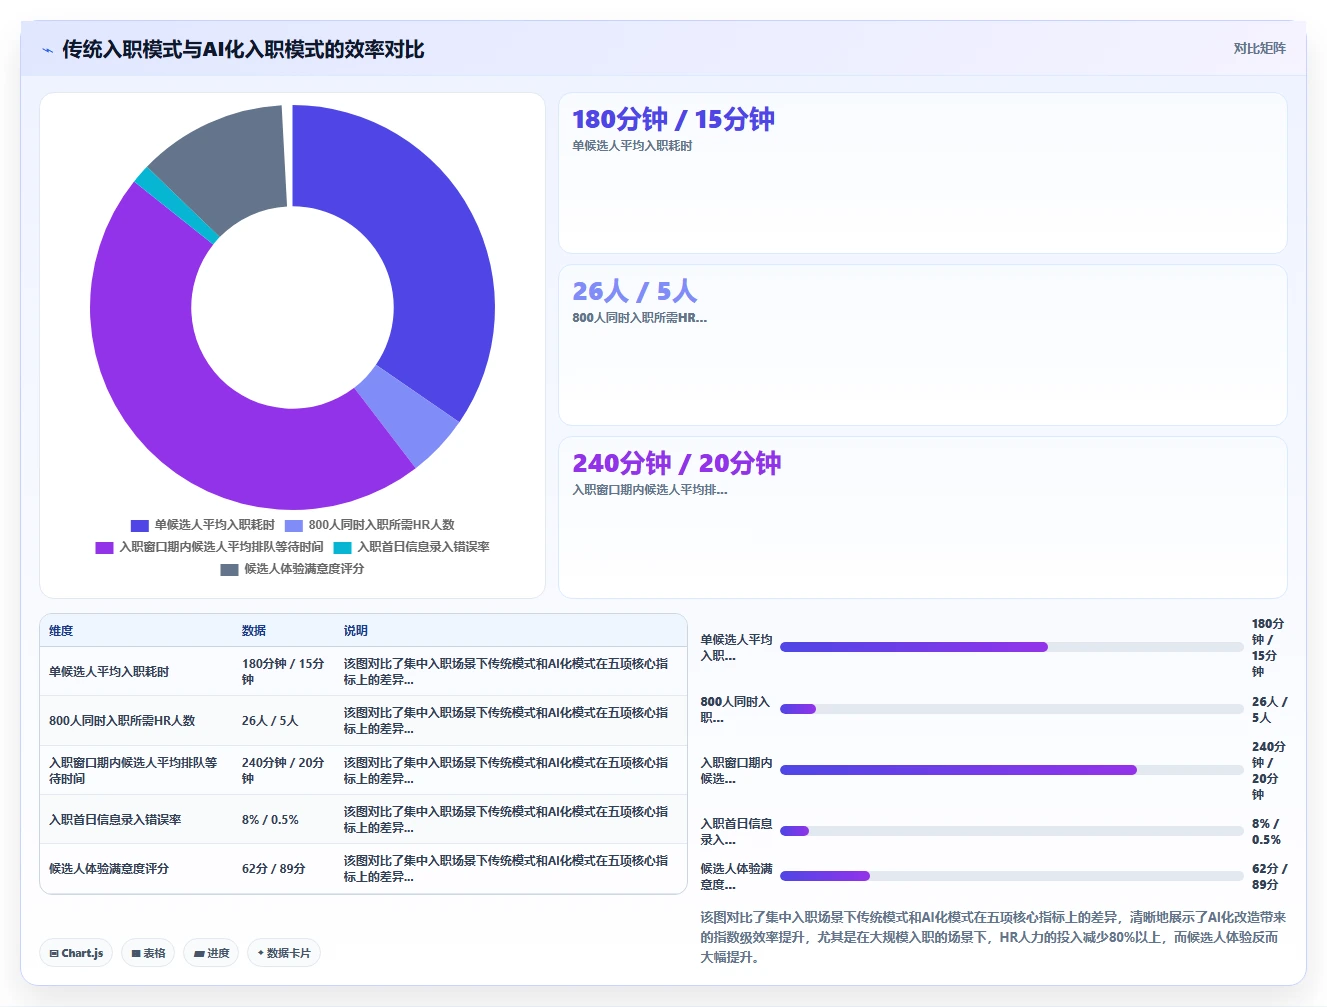Image resolution: width=1327 pixels, height=1007 pixels.
Task: Click the 180分钟 / 15分钟 card heading
Action: 673,120
